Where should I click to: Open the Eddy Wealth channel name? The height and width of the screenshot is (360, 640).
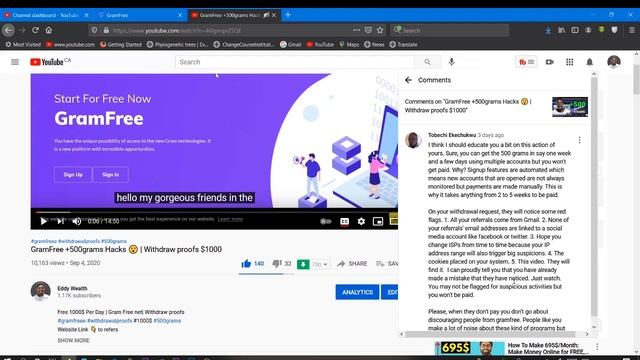point(72,288)
